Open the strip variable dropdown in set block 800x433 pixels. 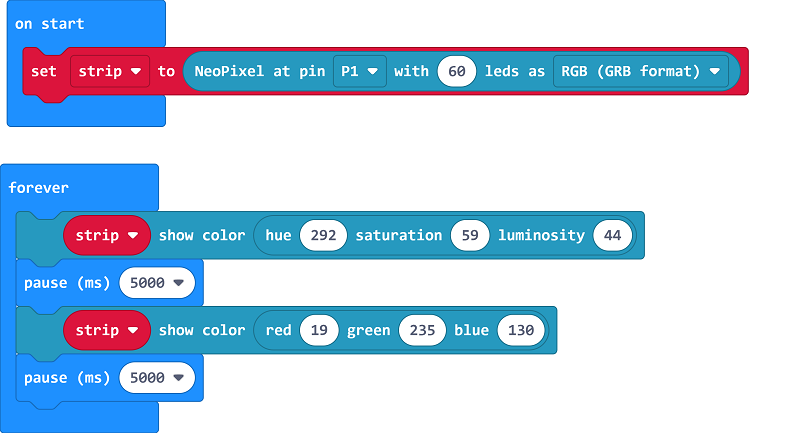(x=110, y=72)
